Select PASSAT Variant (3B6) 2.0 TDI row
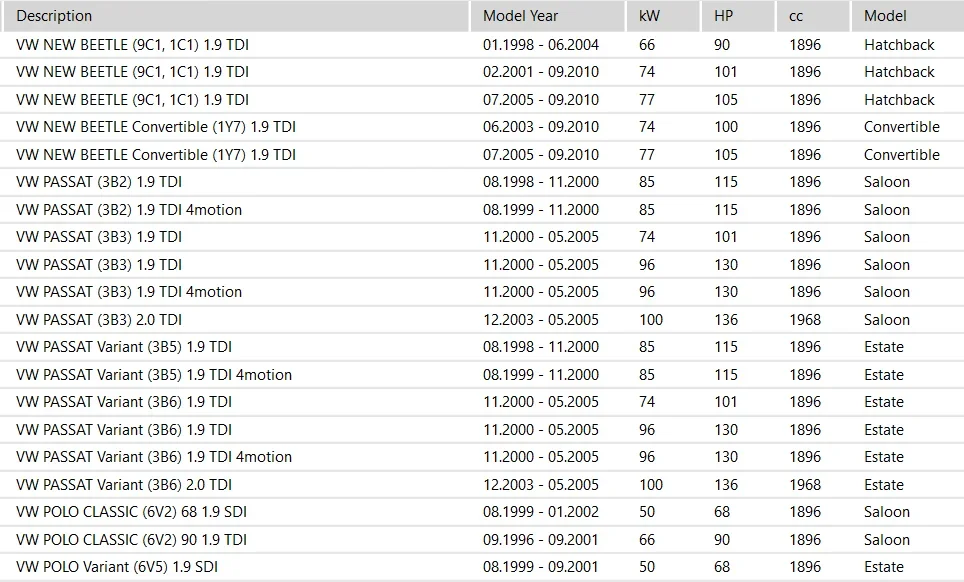Viewport: 964px width, 582px height. (x=482, y=485)
